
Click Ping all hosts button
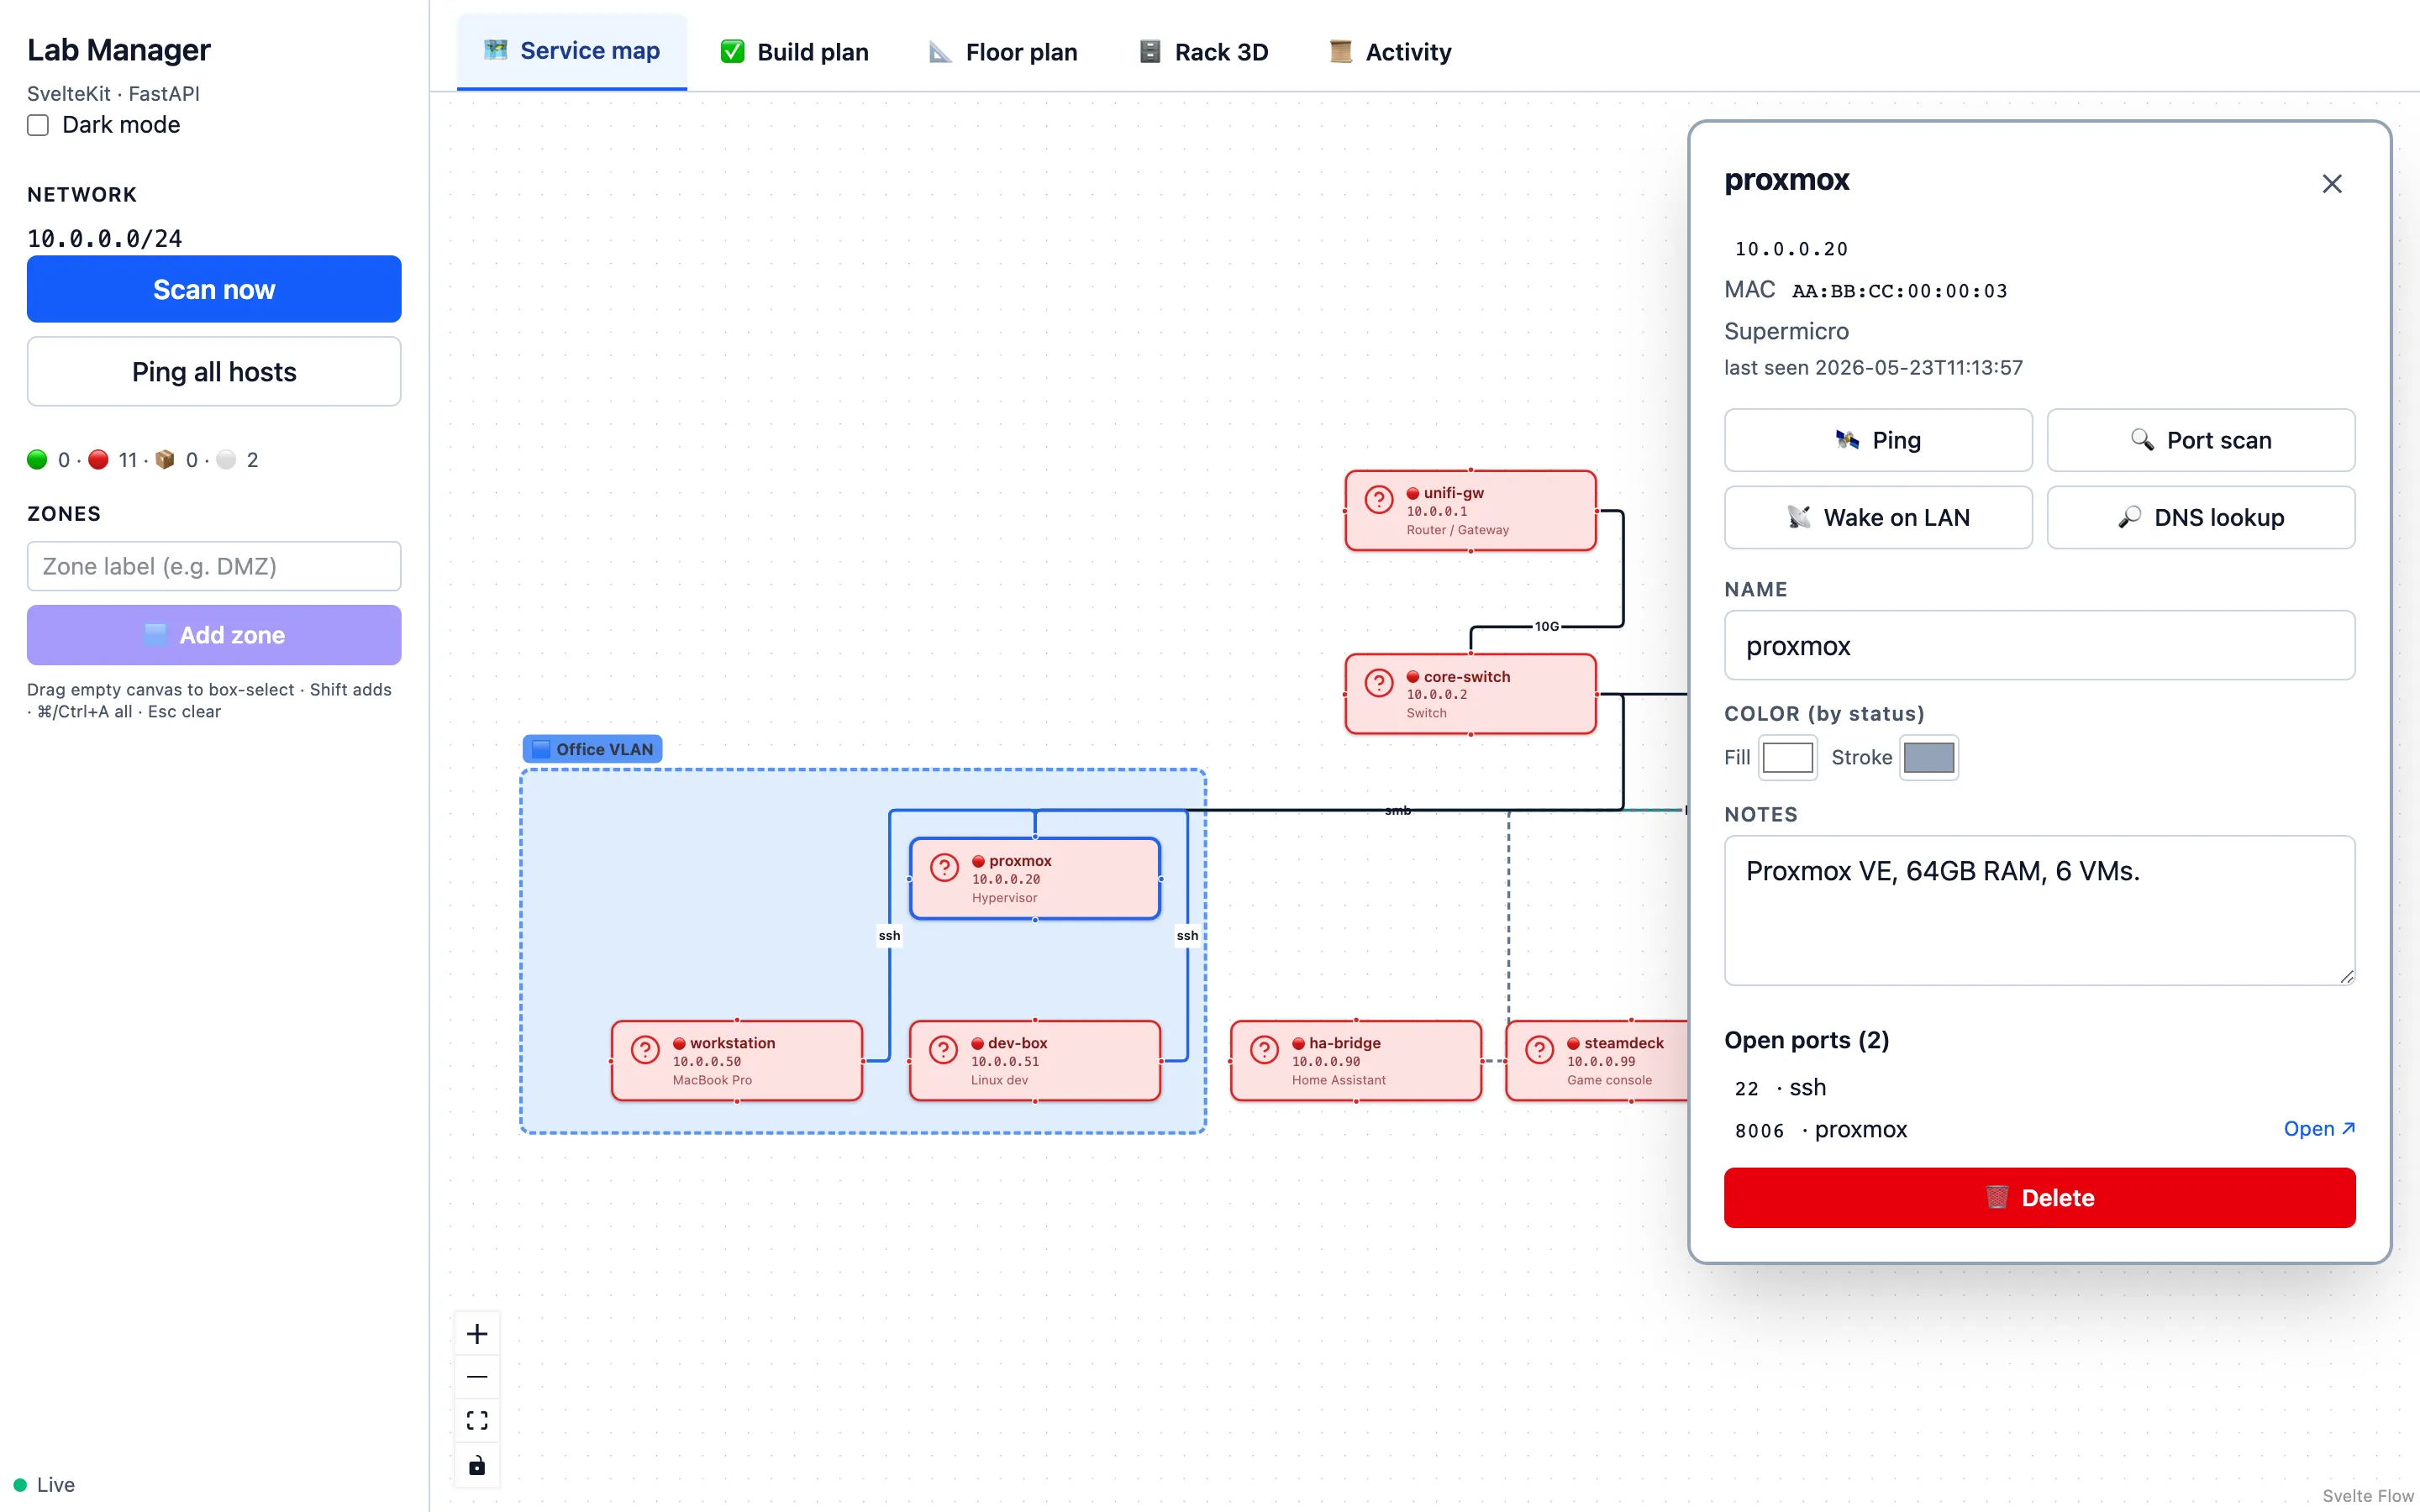pyautogui.click(x=214, y=372)
